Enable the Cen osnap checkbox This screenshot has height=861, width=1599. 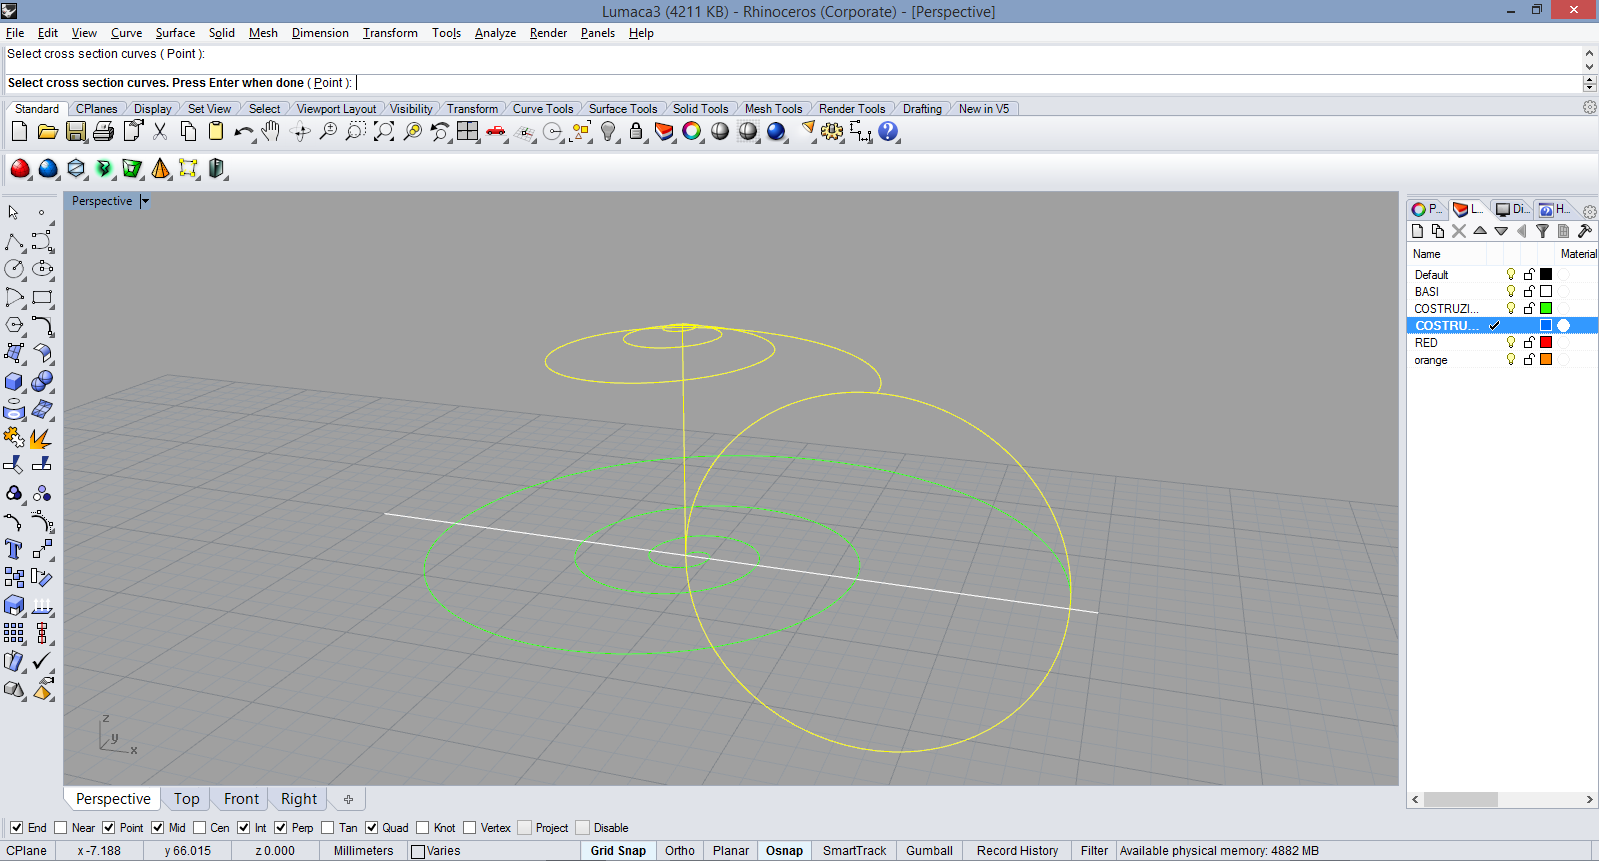[199, 828]
